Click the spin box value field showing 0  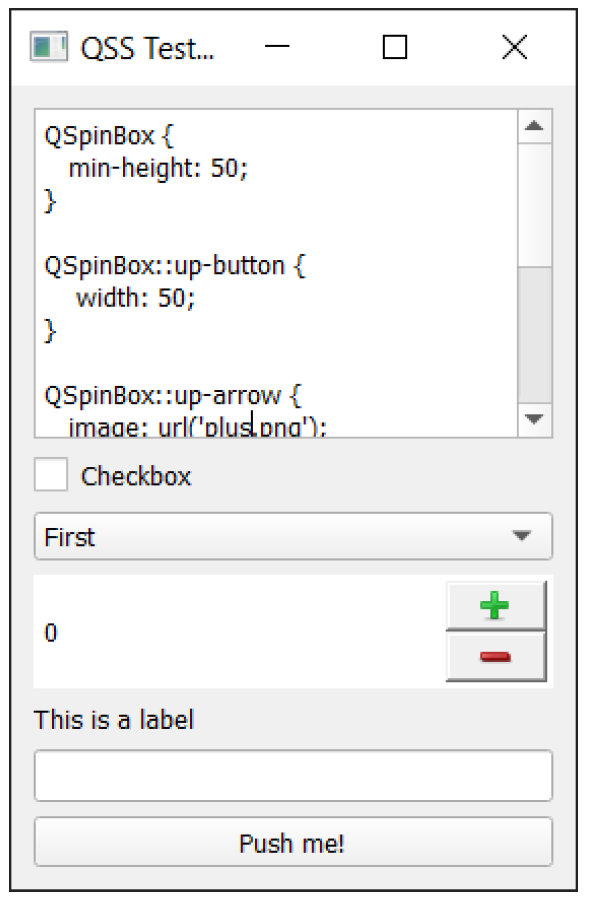tap(239, 632)
